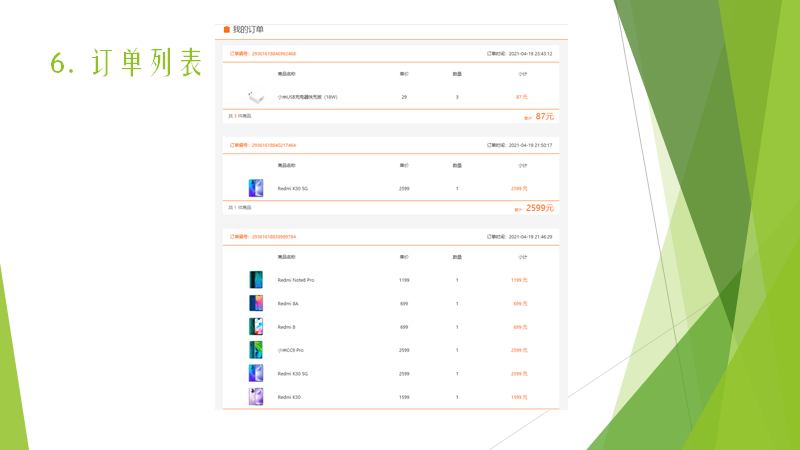Click subtotal 87 元 in the charger row

point(521,97)
